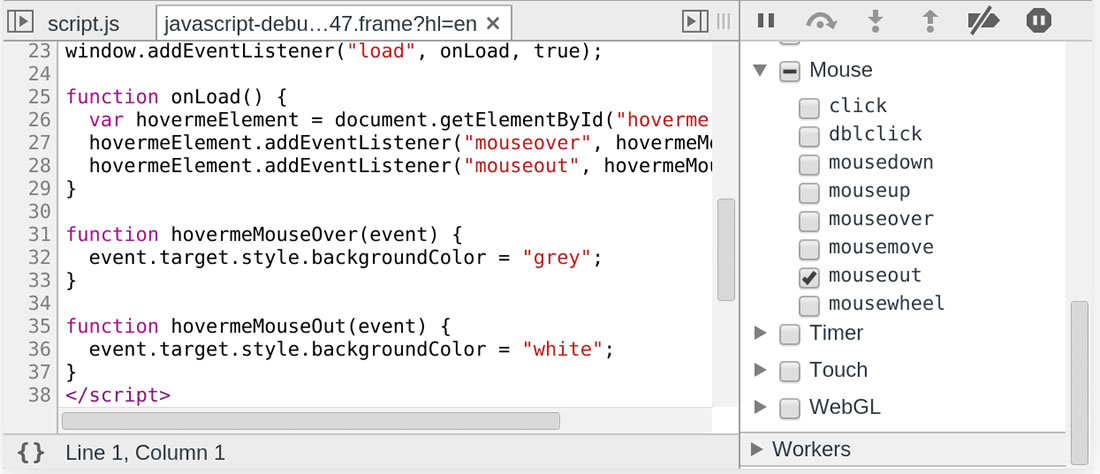Hide the debugger sidebar icon

point(692,21)
